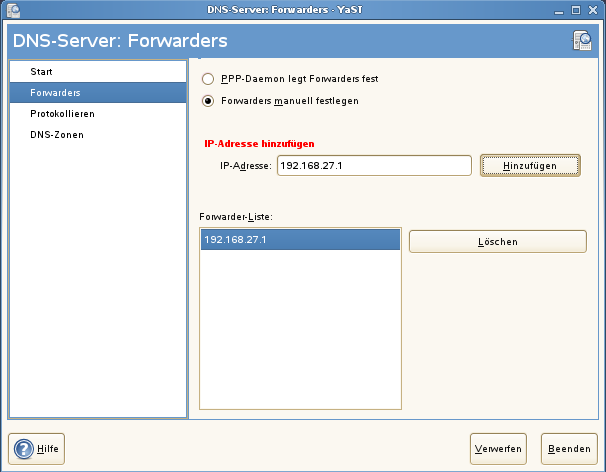Select 'PPP-Daemon legt Forwarders fest' radio button
This screenshot has height=472, width=606.
[208, 79]
